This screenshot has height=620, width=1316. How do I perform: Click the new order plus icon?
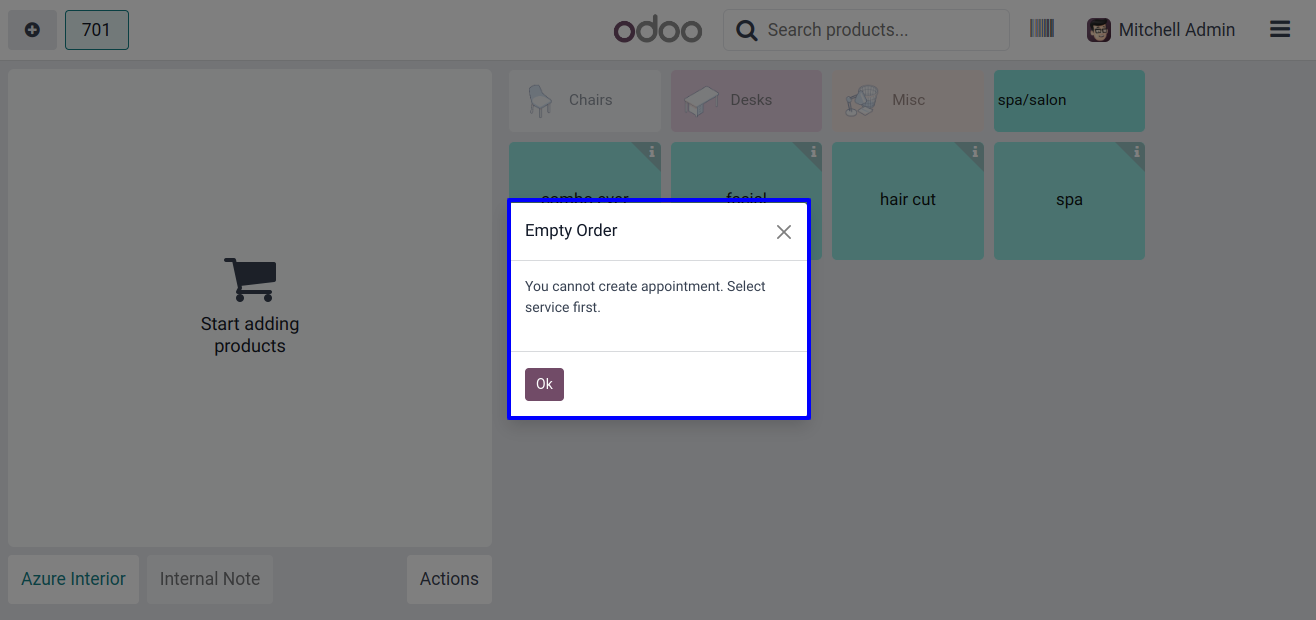pyautogui.click(x=32, y=30)
